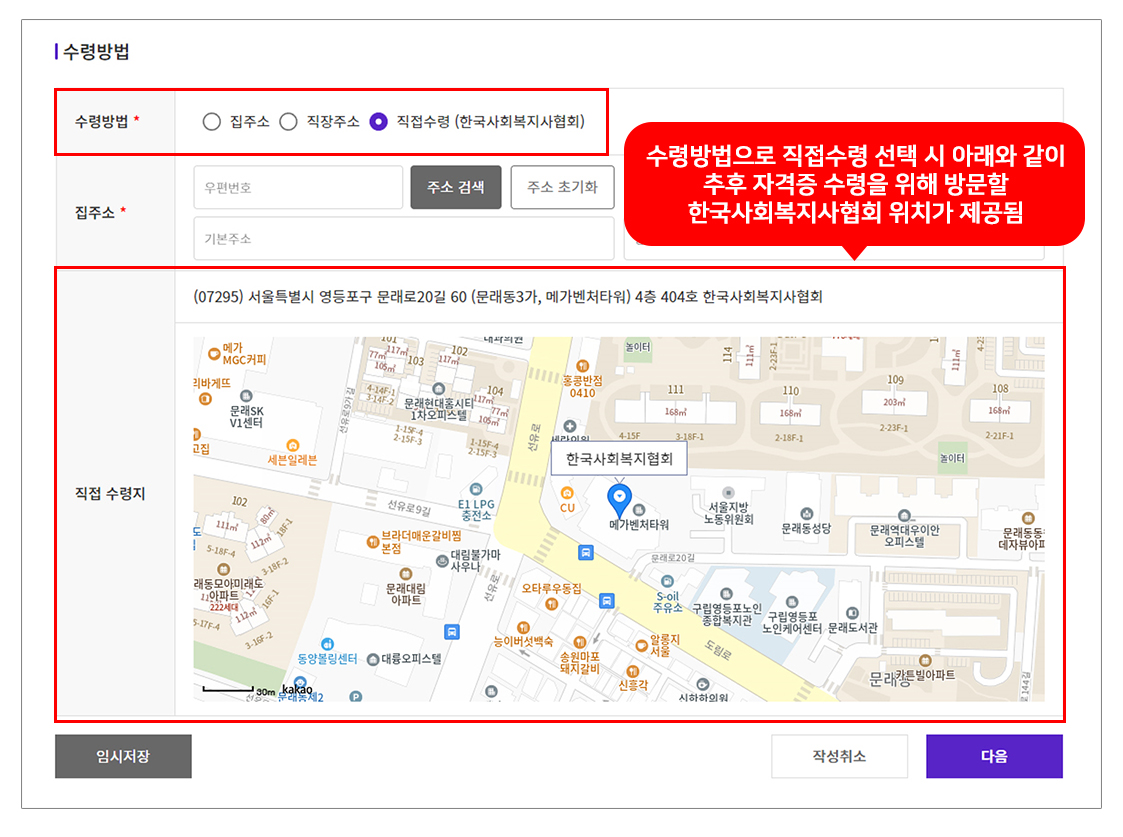Click 임시저장 to save draft
1123x837 pixels.
(x=123, y=756)
